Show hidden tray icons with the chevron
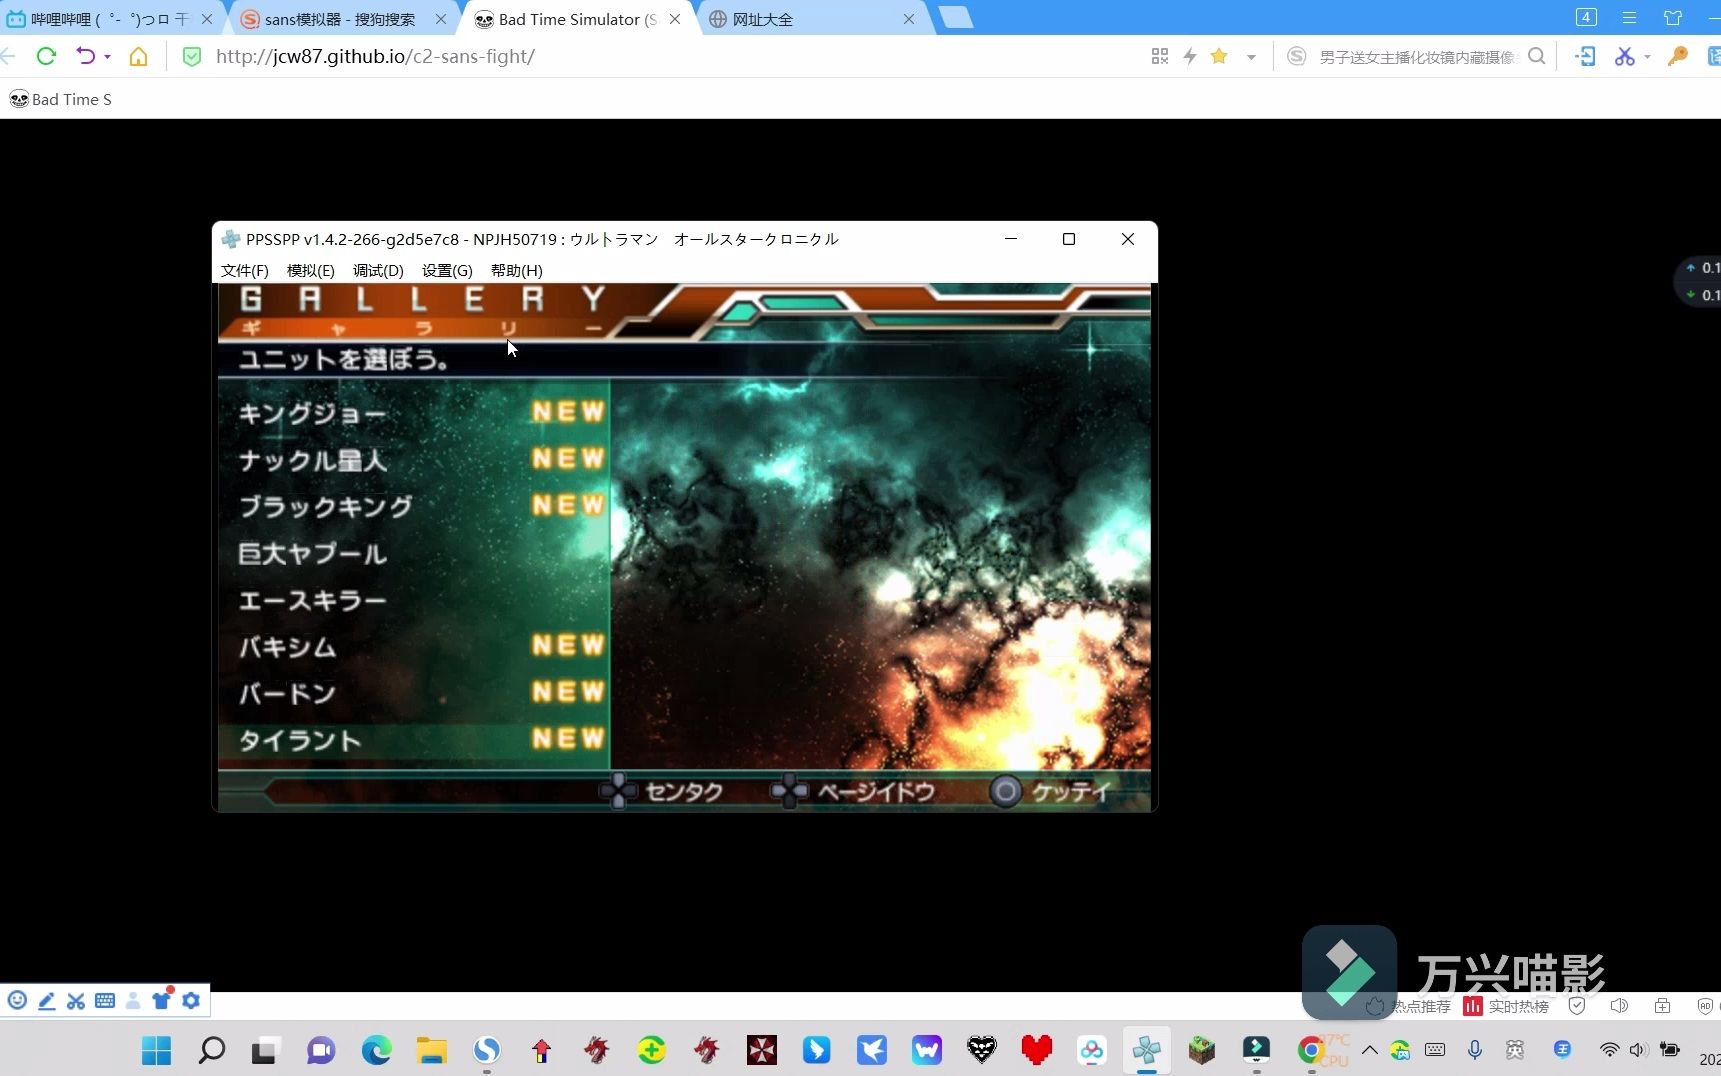This screenshot has height=1076, width=1721. [x=1370, y=1049]
